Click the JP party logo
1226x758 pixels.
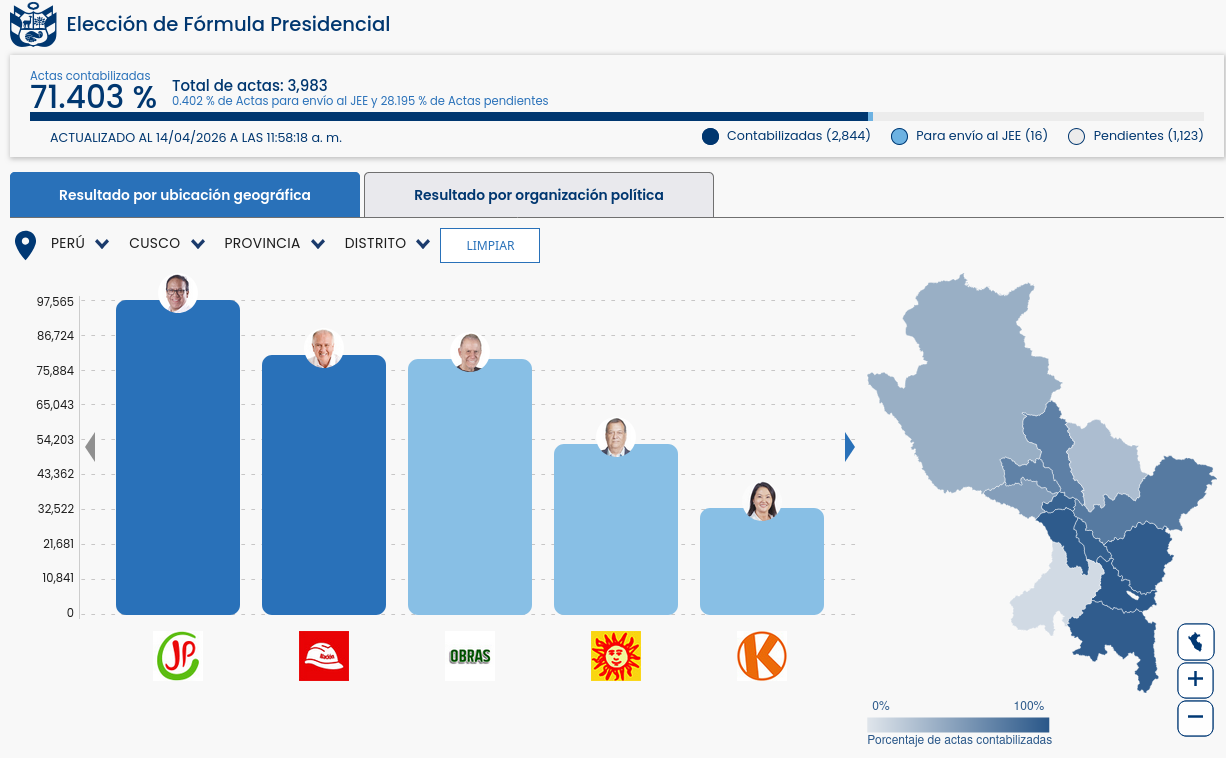point(178,656)
